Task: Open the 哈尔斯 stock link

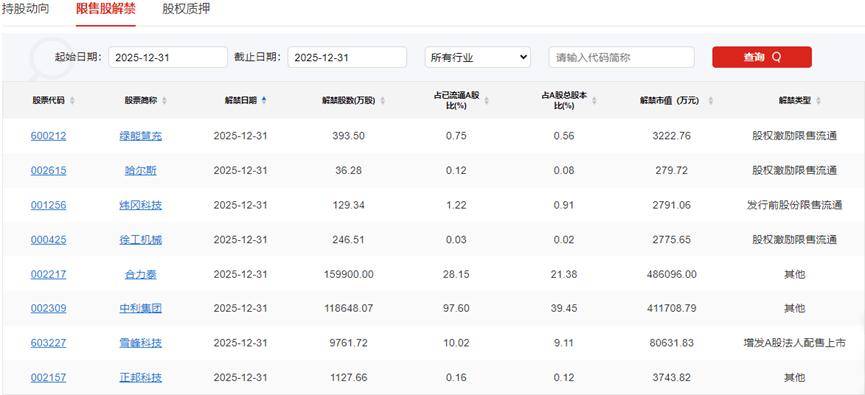Action: pyautogui.click(x=141, y=170)
